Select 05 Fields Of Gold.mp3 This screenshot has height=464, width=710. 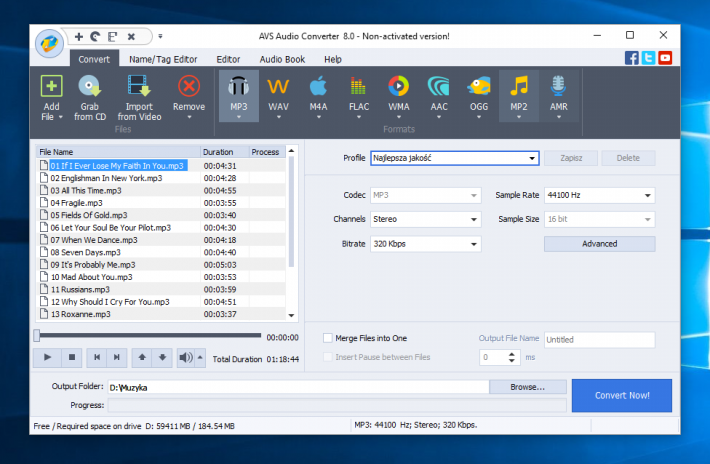pyautogui.click(x=88, y=215)
